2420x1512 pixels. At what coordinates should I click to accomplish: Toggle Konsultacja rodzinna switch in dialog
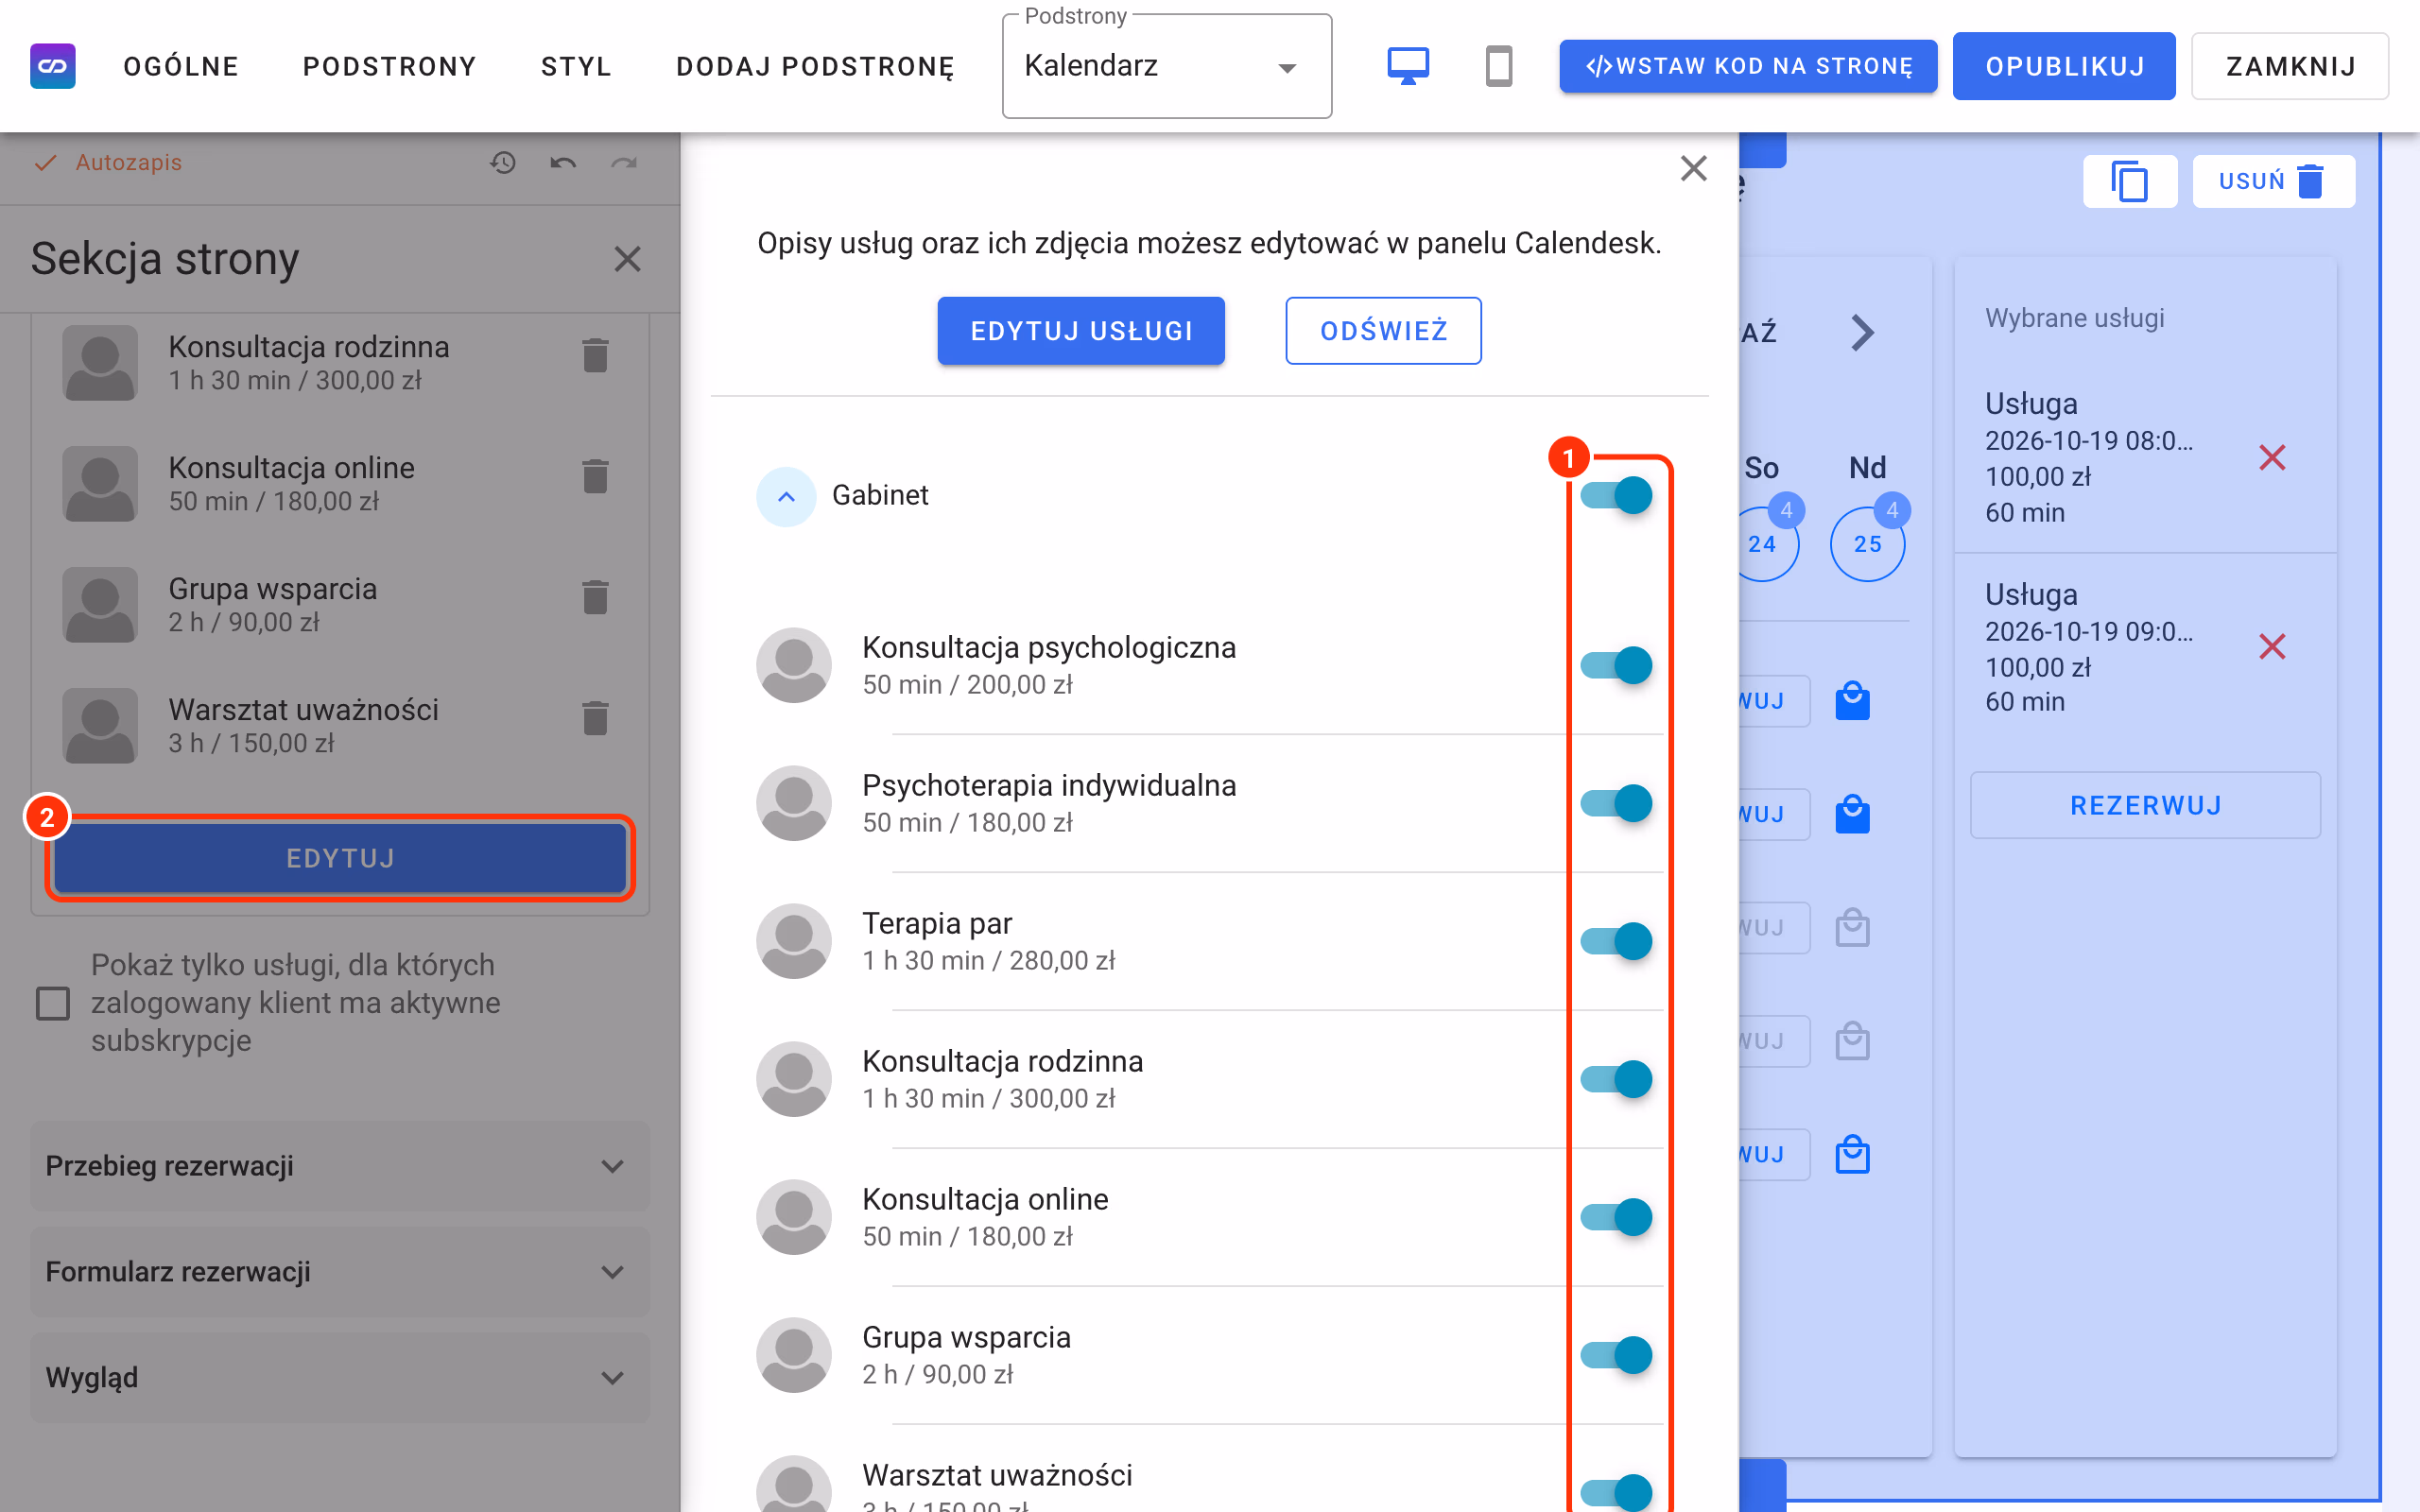[x=1616, y=1079]
